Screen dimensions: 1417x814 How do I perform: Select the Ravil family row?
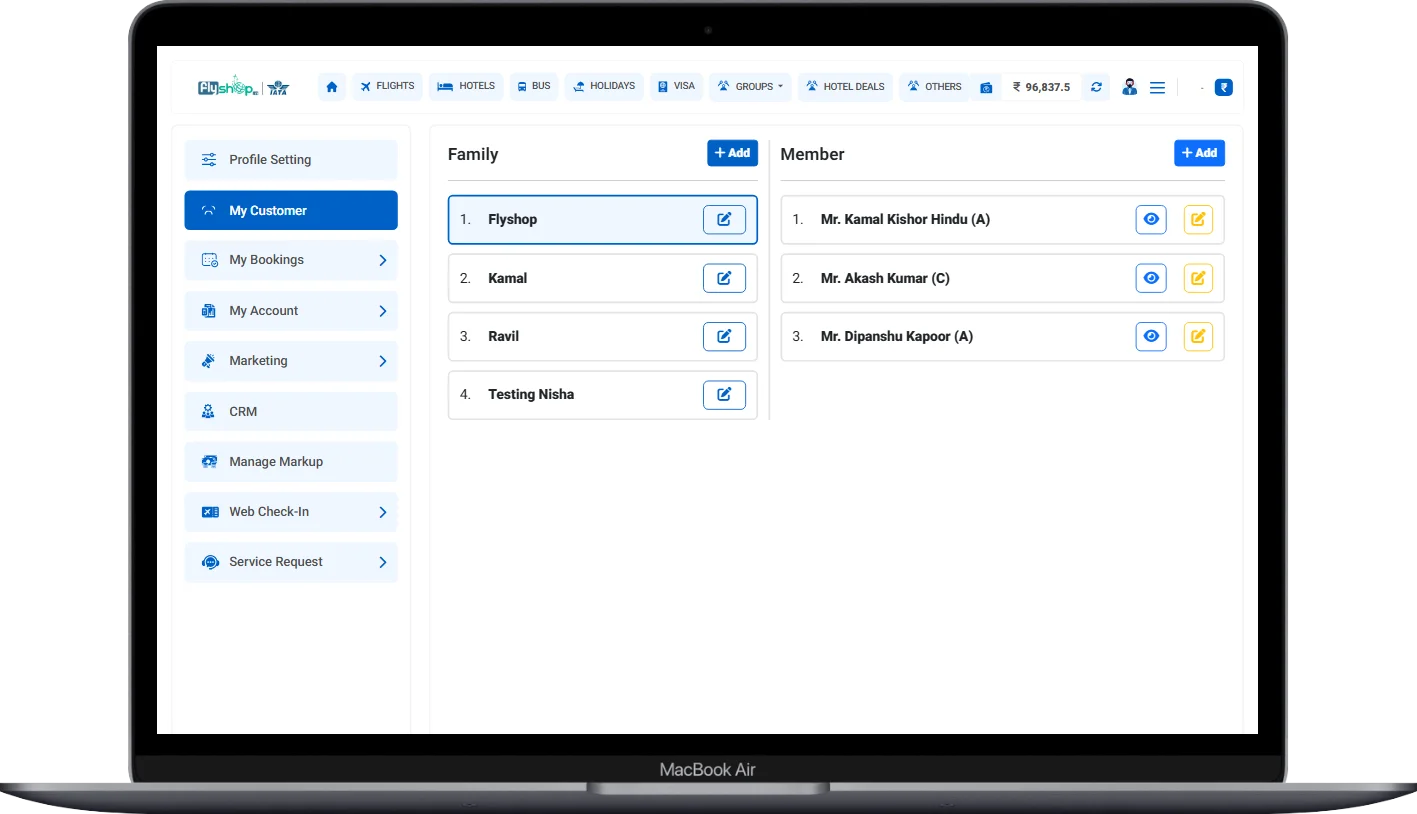point(580,337)
